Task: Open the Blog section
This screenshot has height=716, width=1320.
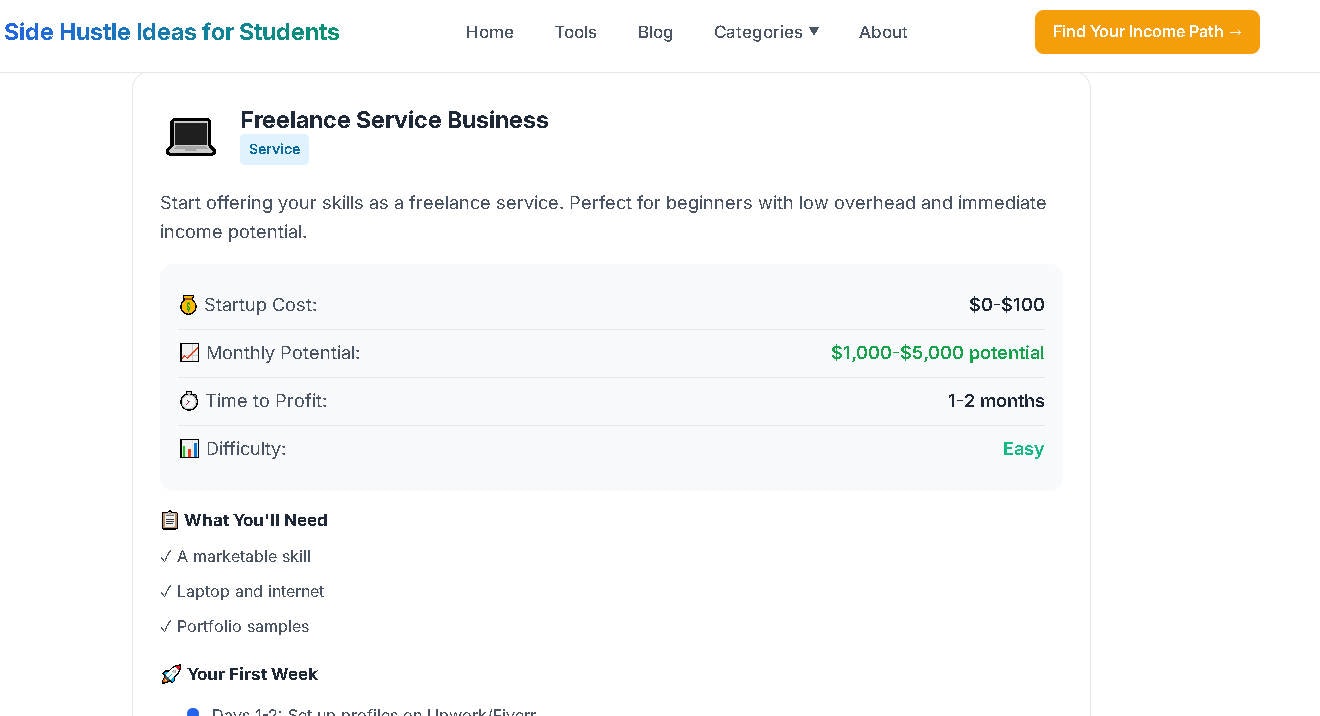Action: pos(655,32)
